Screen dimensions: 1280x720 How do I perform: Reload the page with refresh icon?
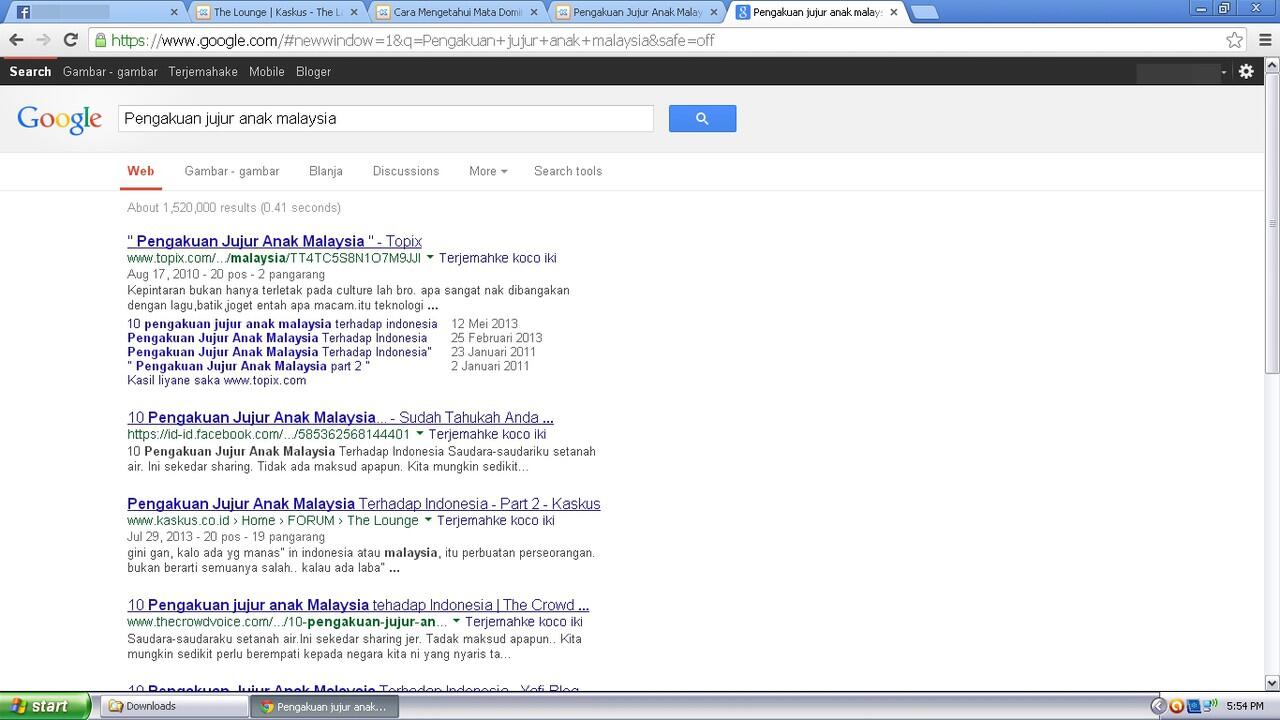pos(70,40)
